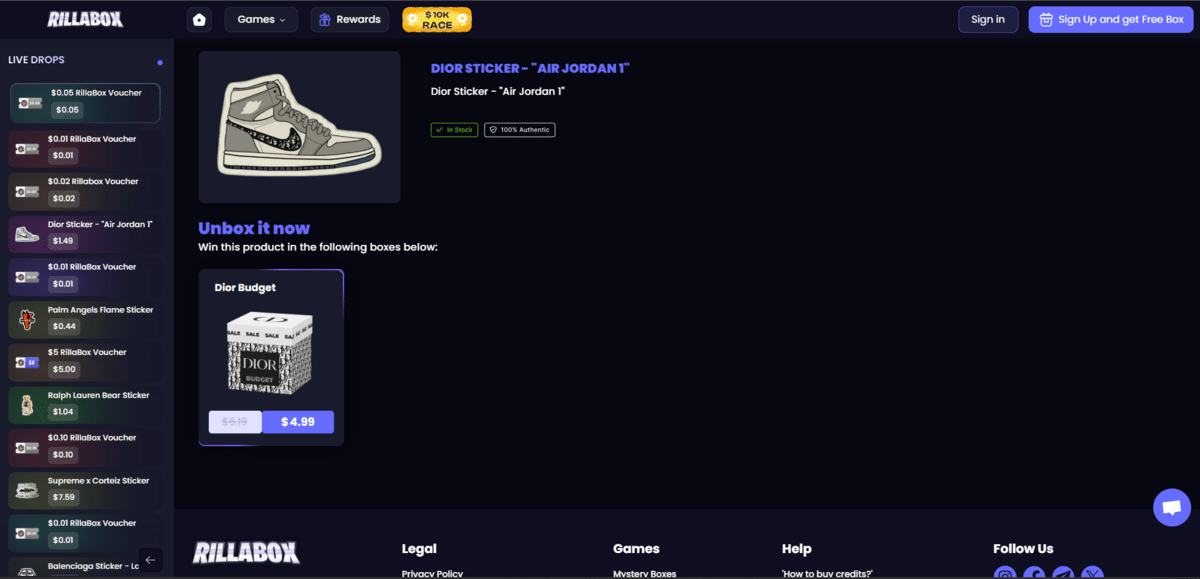This screenshot has height=579, width=1200.
Task: Open the live chat bubble
Action: coord(1171,507)
